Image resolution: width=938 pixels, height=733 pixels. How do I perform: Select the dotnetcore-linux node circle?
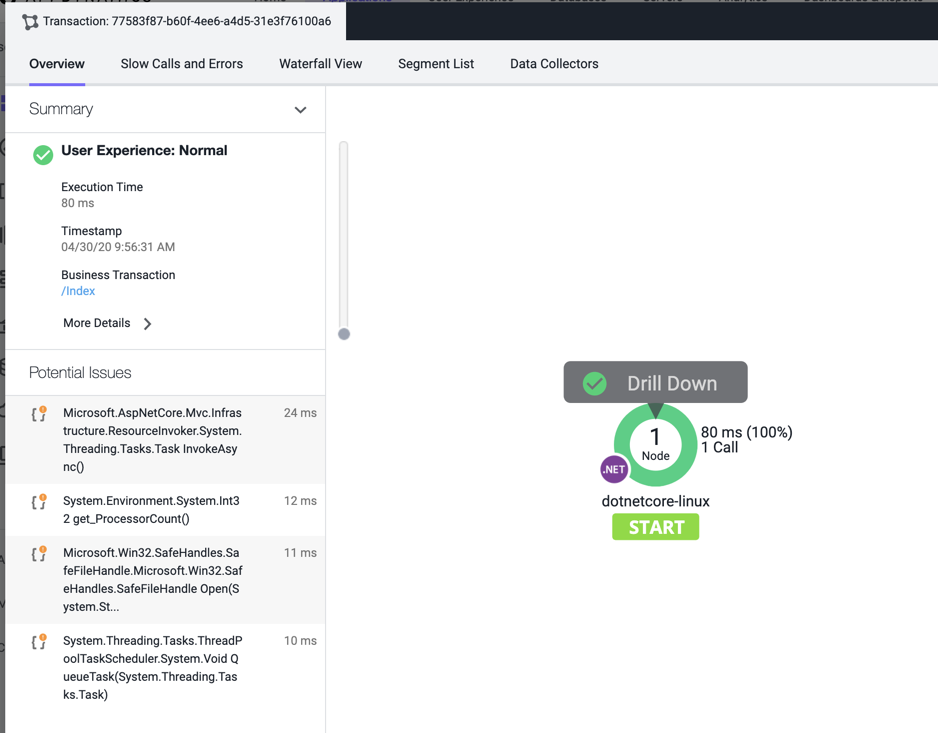point(655,445)
